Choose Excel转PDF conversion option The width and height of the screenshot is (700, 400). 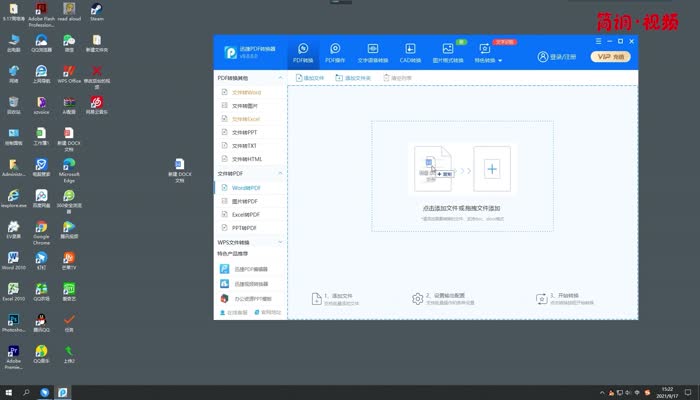pyautogui.click(x=246, y=214)
